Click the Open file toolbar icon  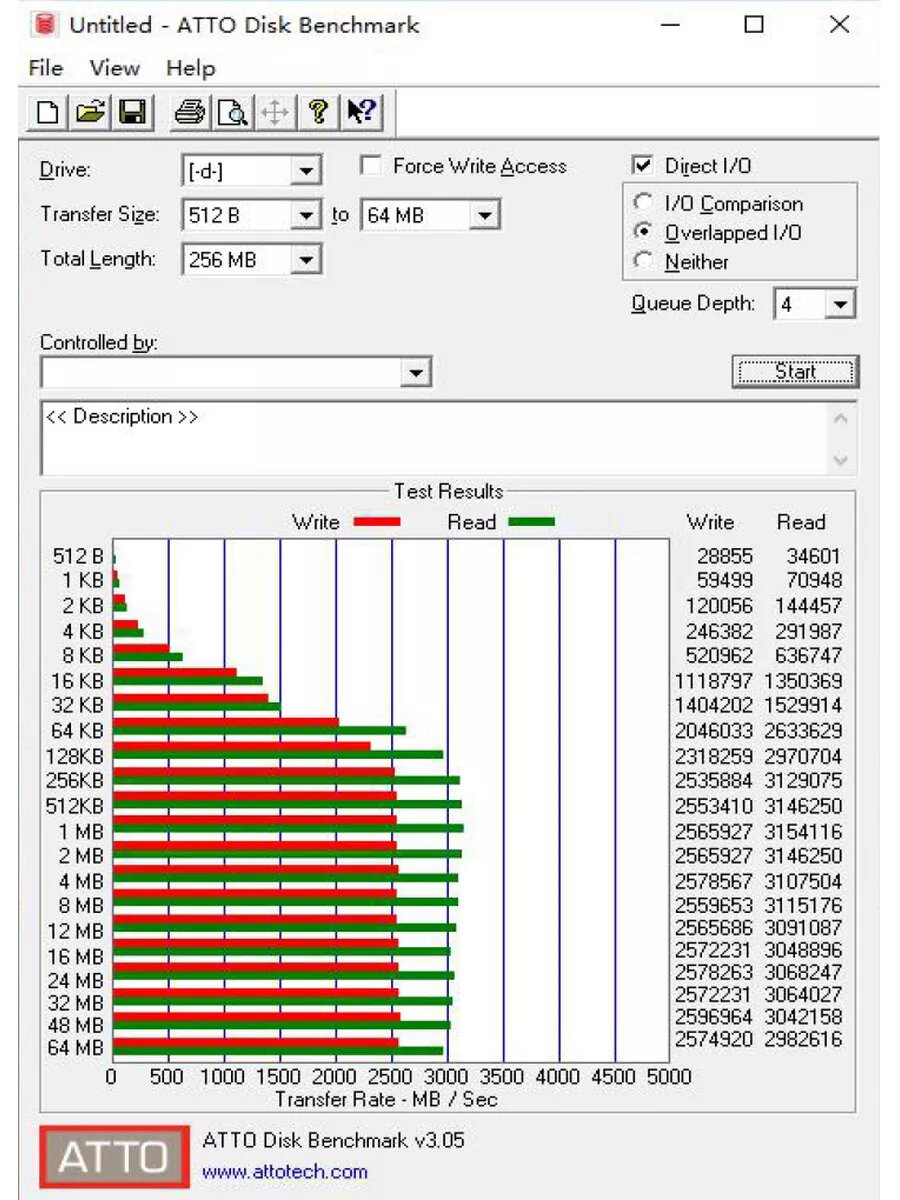coord(90,112)
